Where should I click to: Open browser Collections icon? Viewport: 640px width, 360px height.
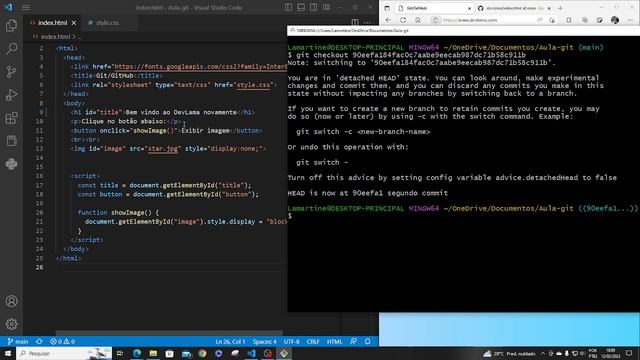click(584, 20)
